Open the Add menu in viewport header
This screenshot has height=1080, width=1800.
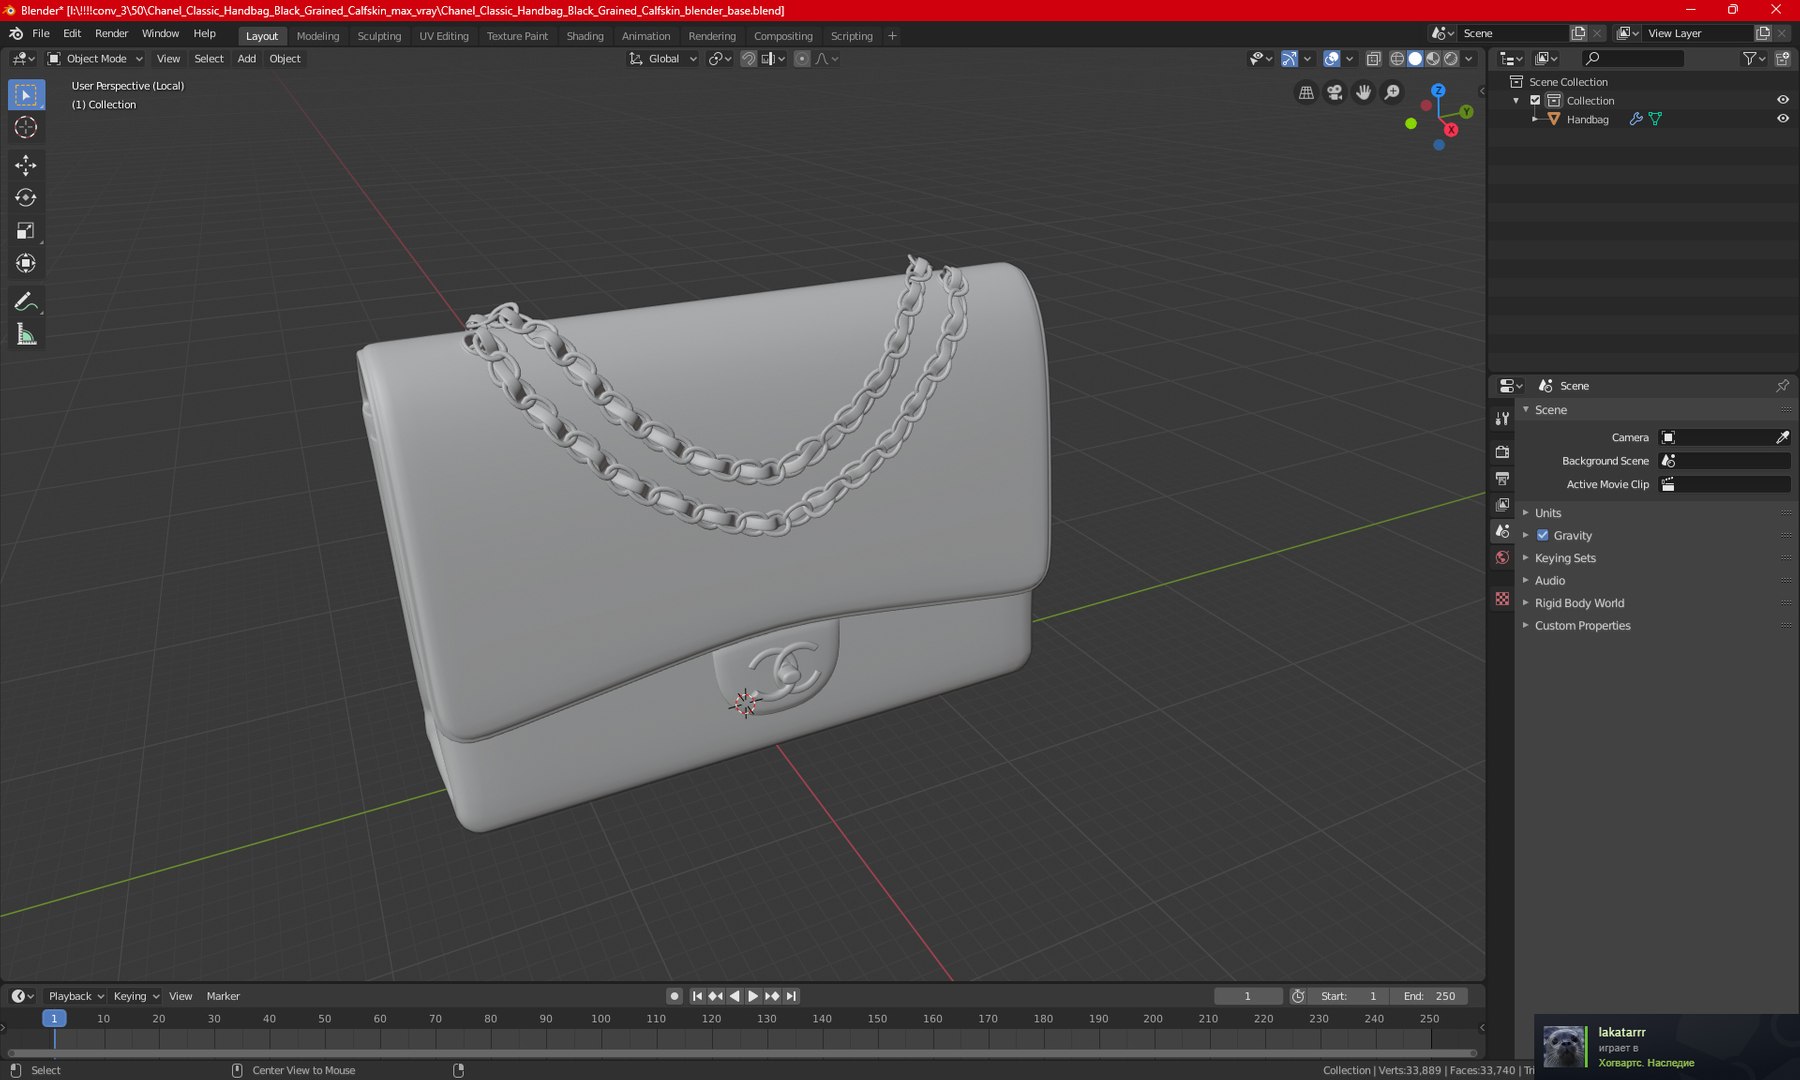[246, 59]
